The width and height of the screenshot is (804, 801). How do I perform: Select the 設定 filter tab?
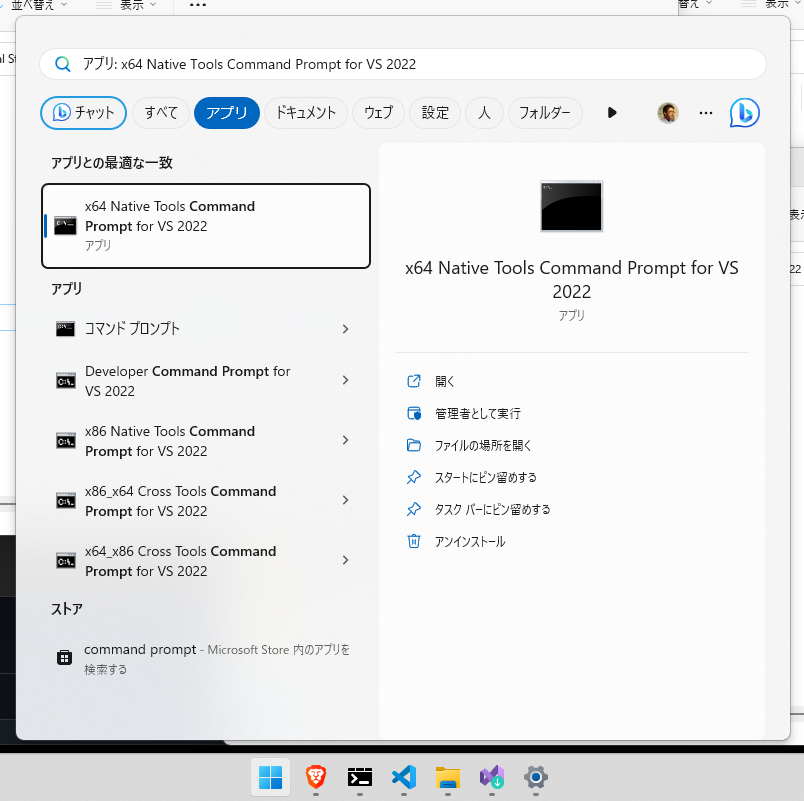pyautogui.click(x=435, y=113)
